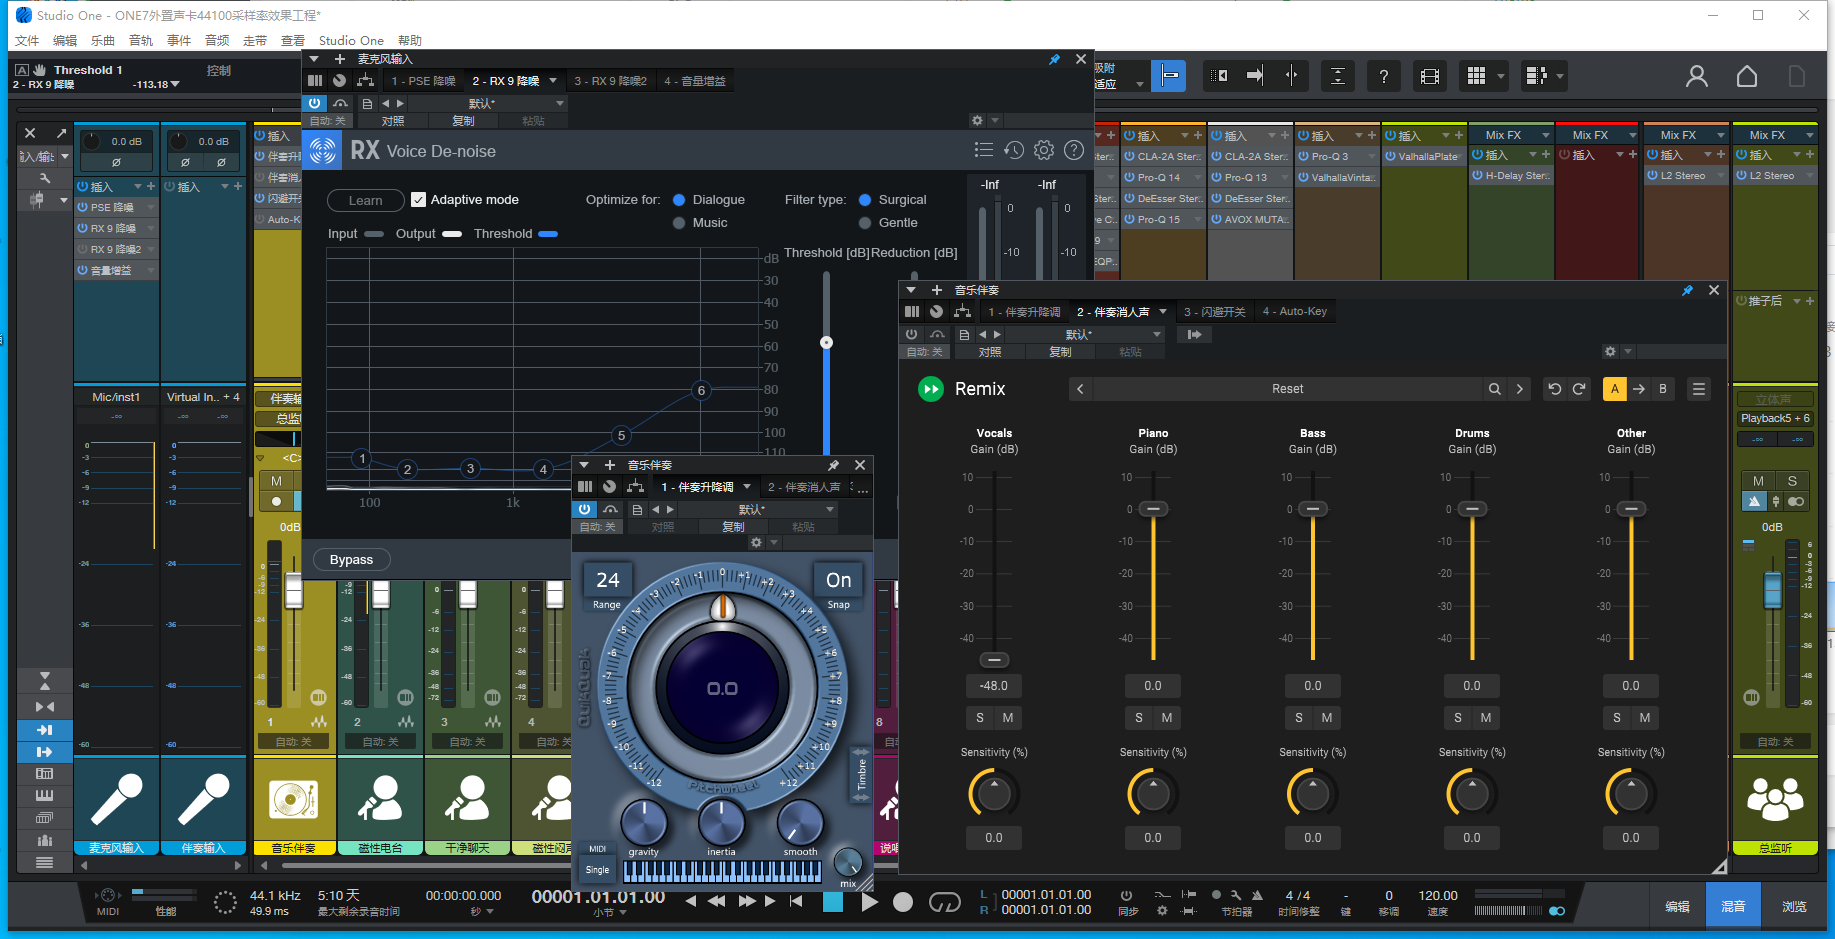This screenshot has width=1835, height=939.
Task: Open RX Voice De-noise help icon
Action: point(1074,150)
